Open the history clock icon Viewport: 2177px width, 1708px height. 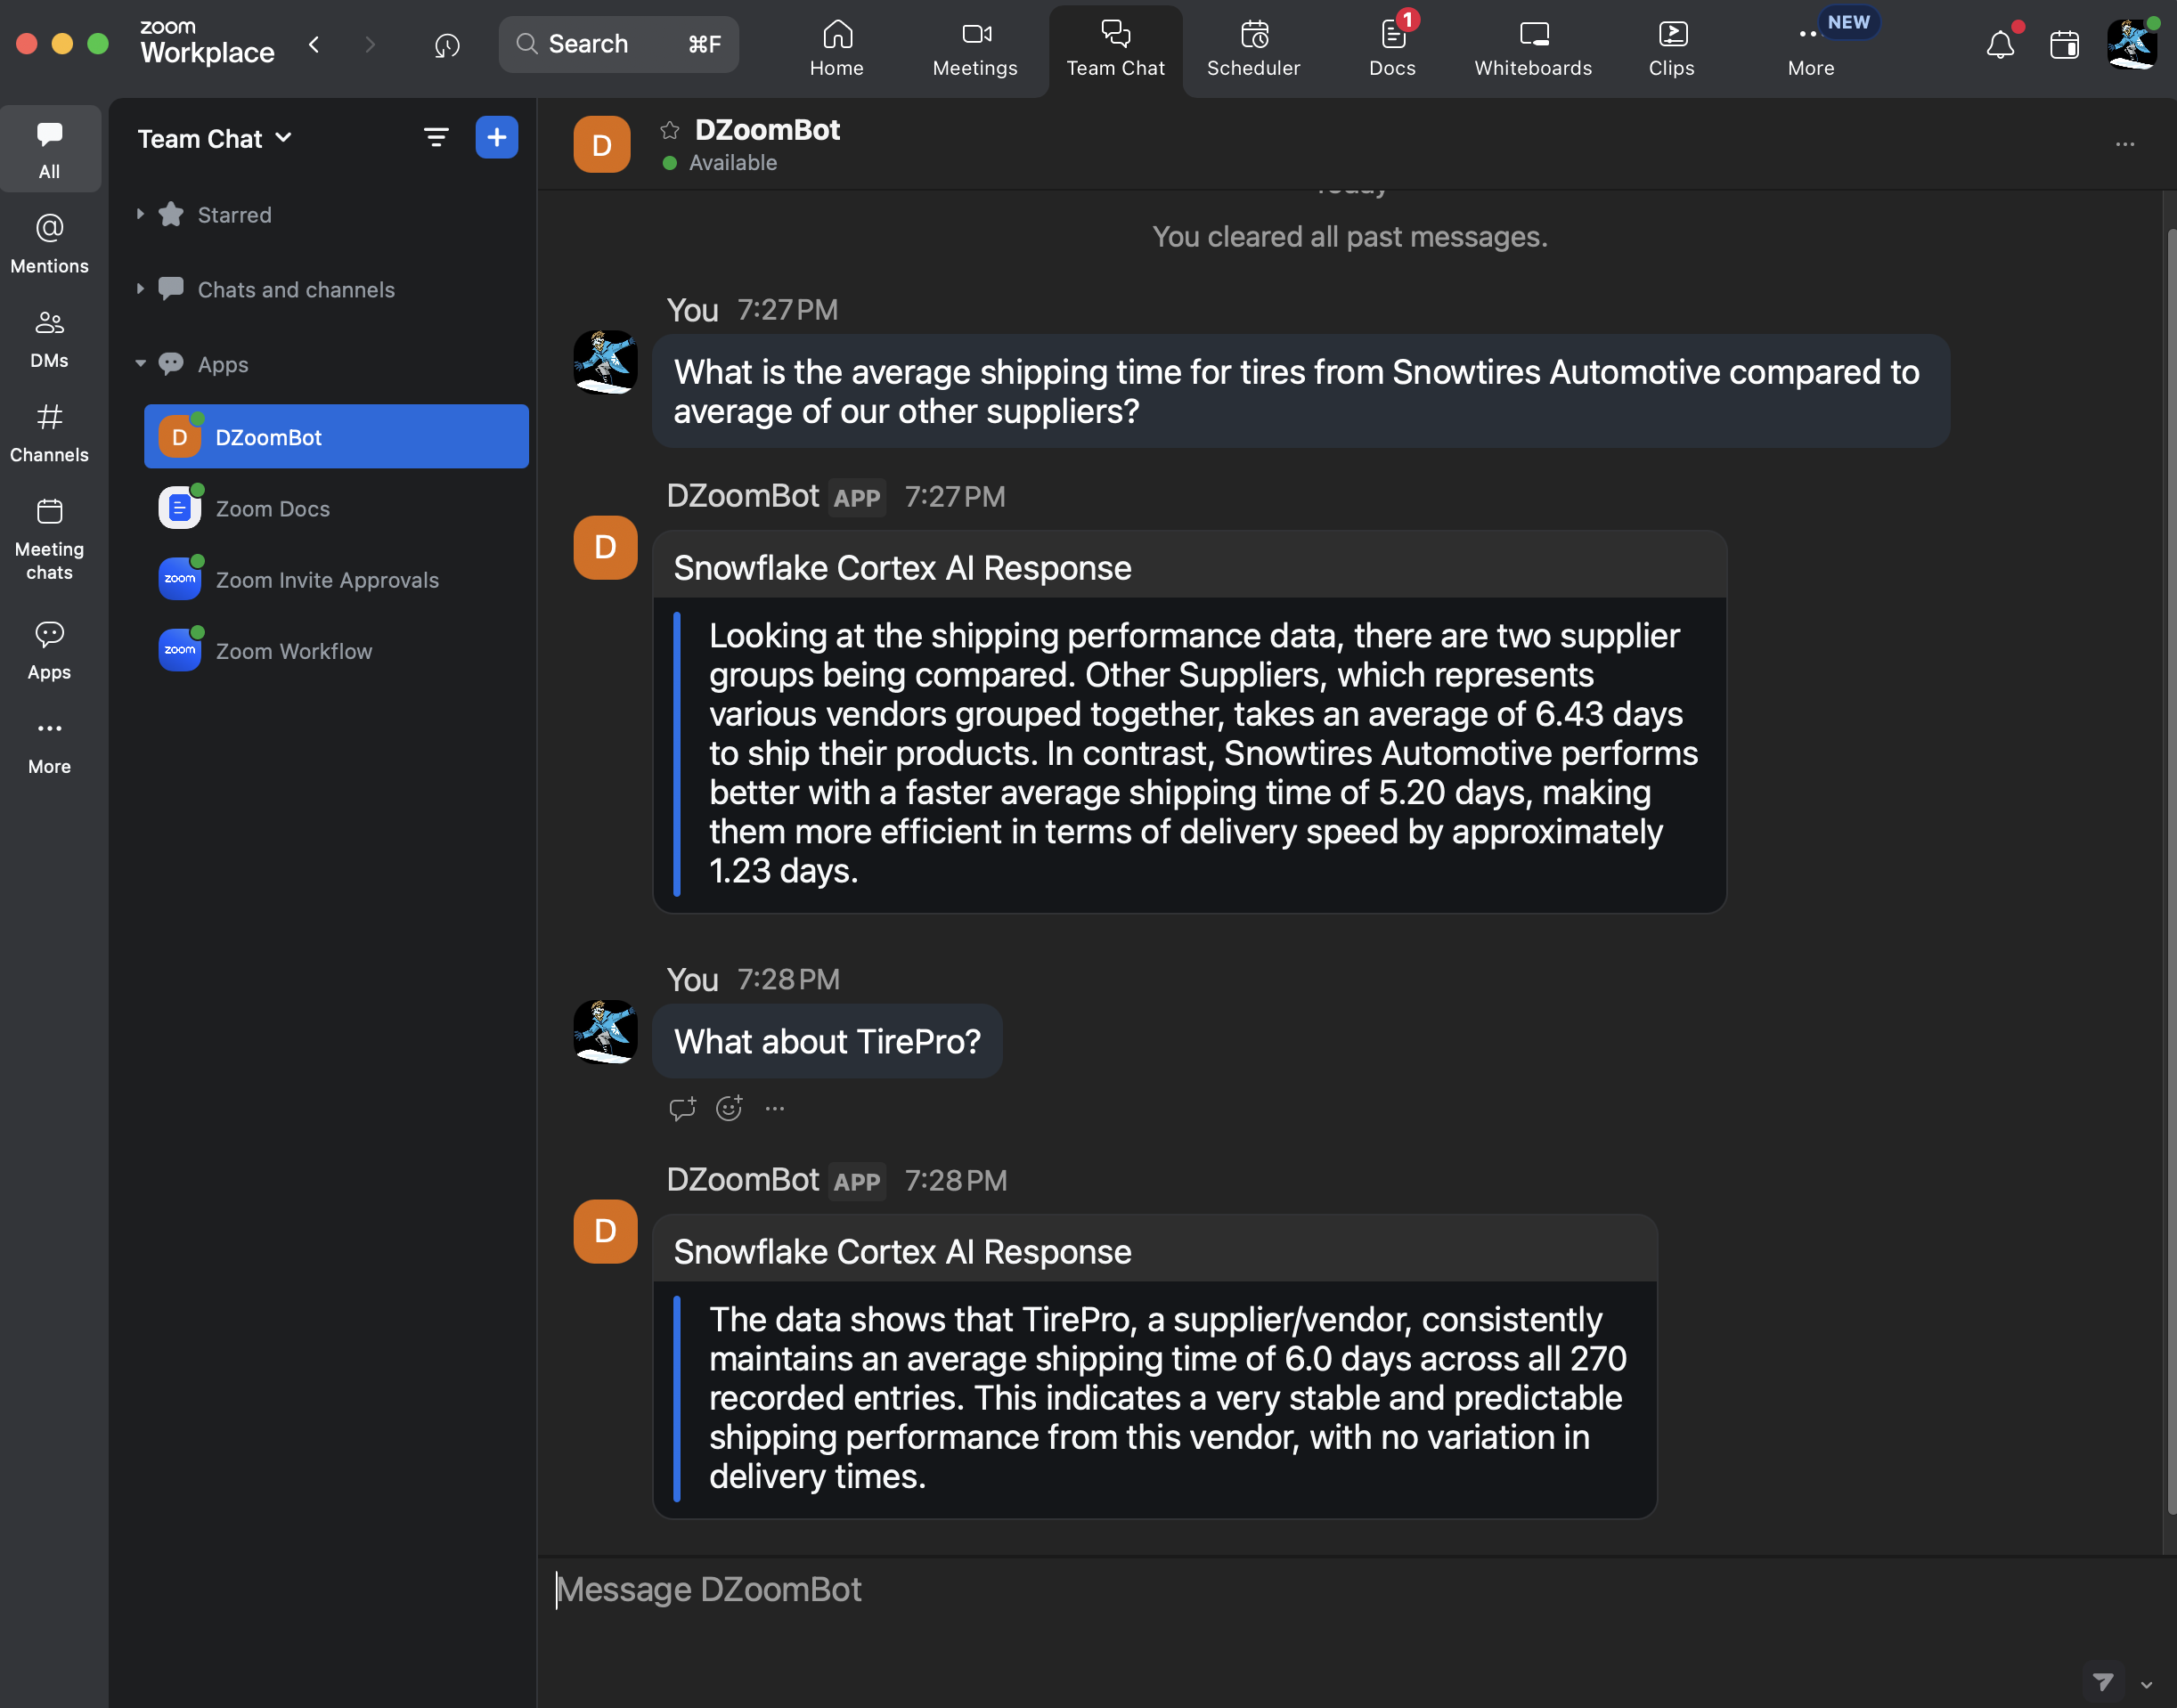pos(447,45)
